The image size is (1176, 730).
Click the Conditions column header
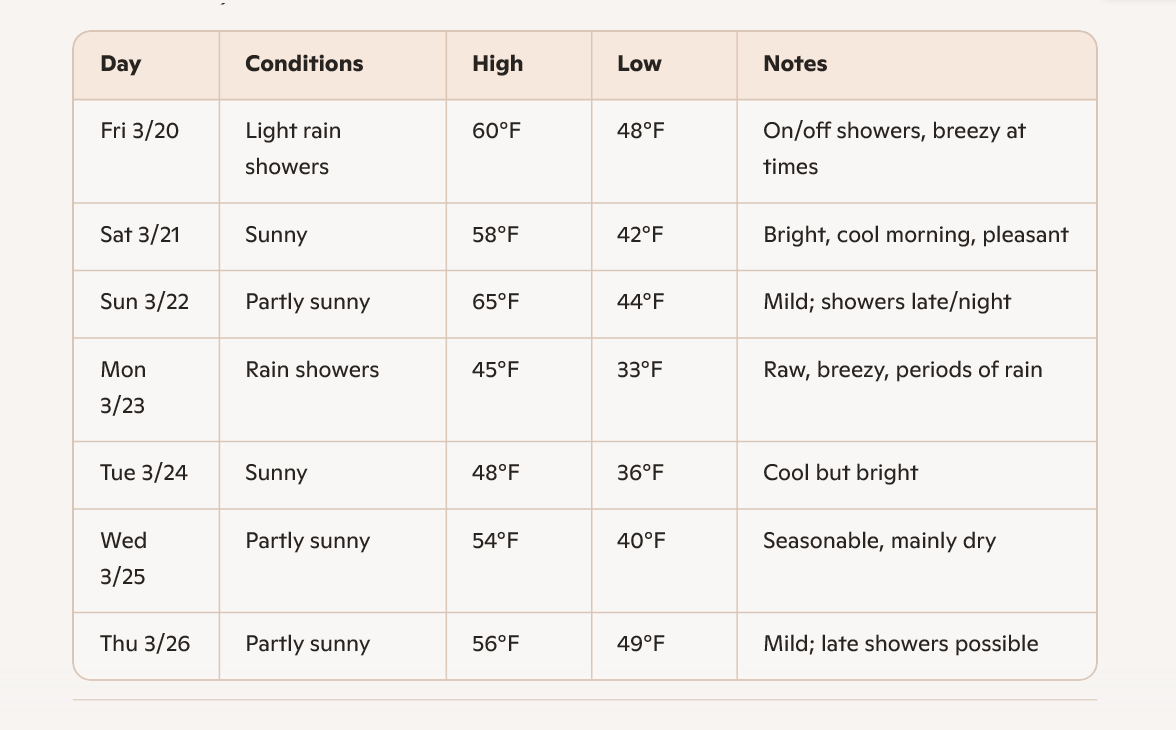coord(304,64)
